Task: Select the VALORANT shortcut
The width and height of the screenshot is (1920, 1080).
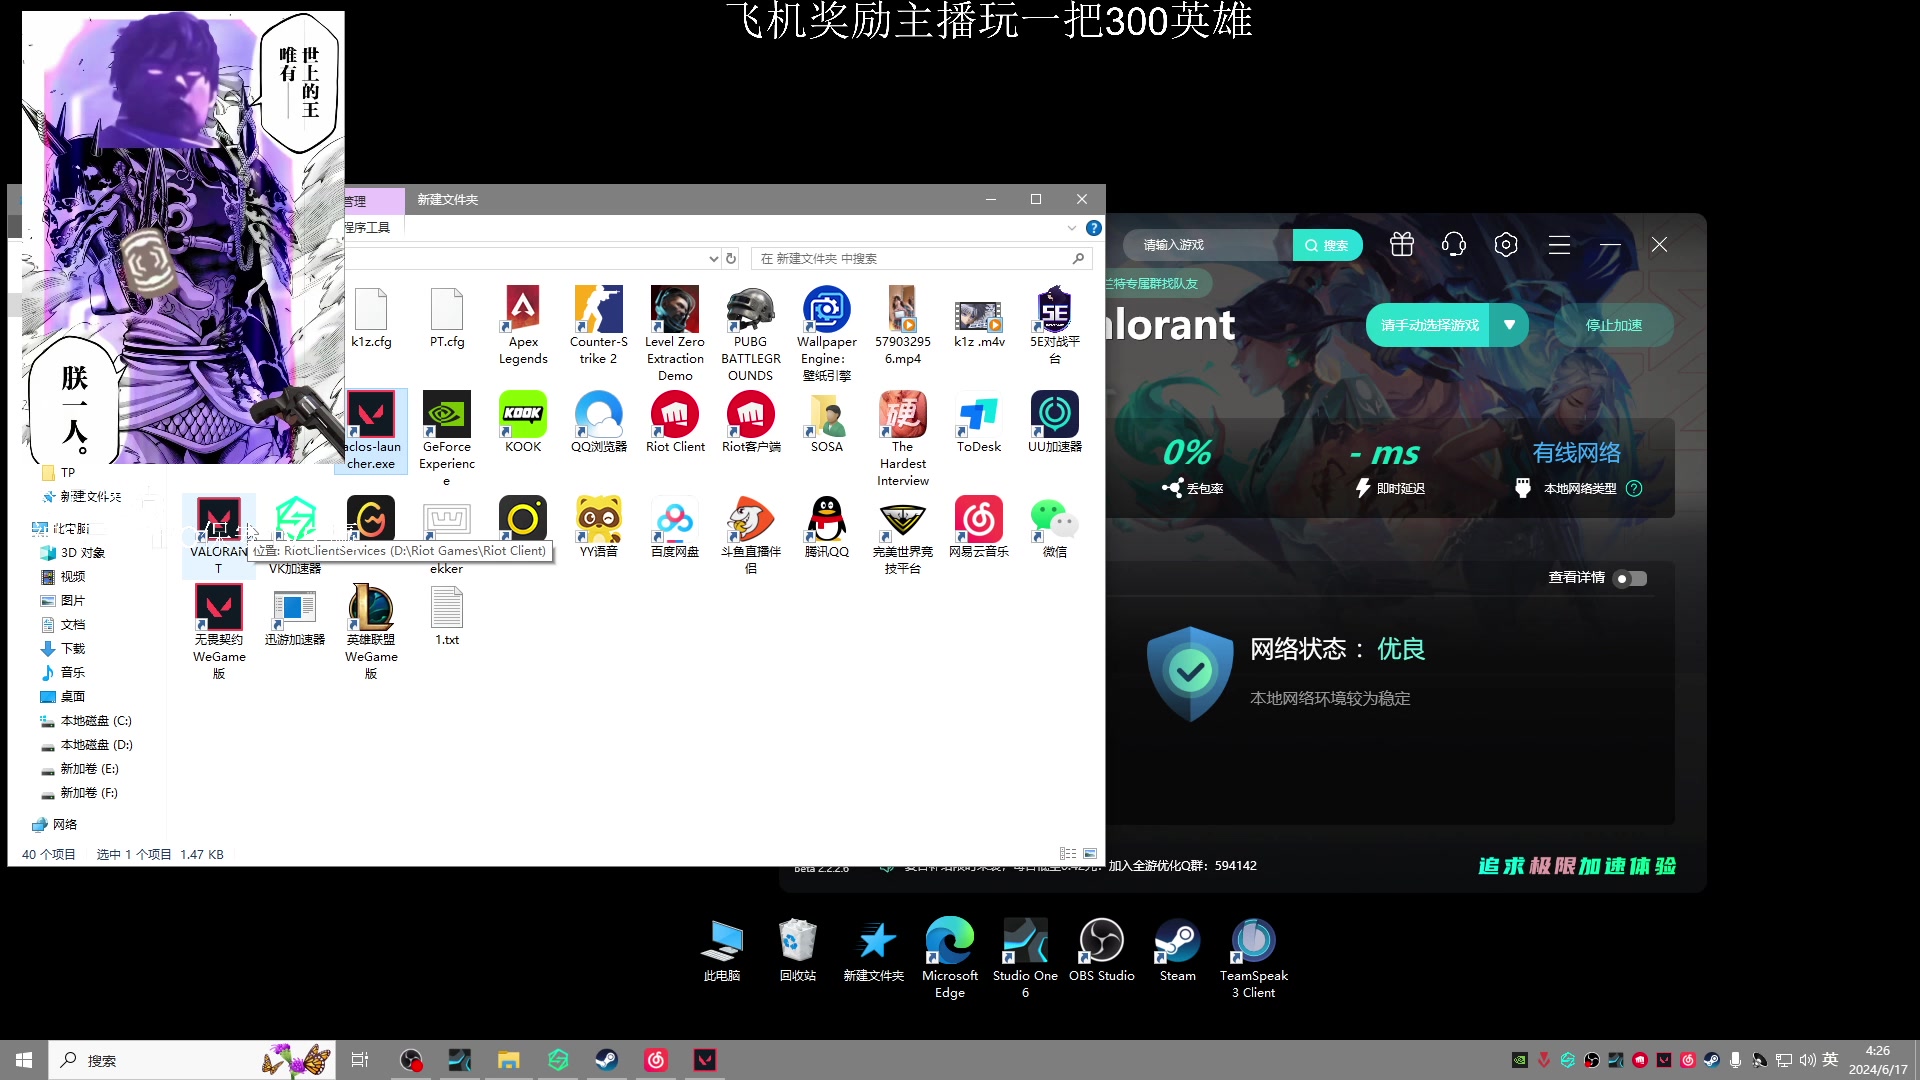Action: pos(219,535)
